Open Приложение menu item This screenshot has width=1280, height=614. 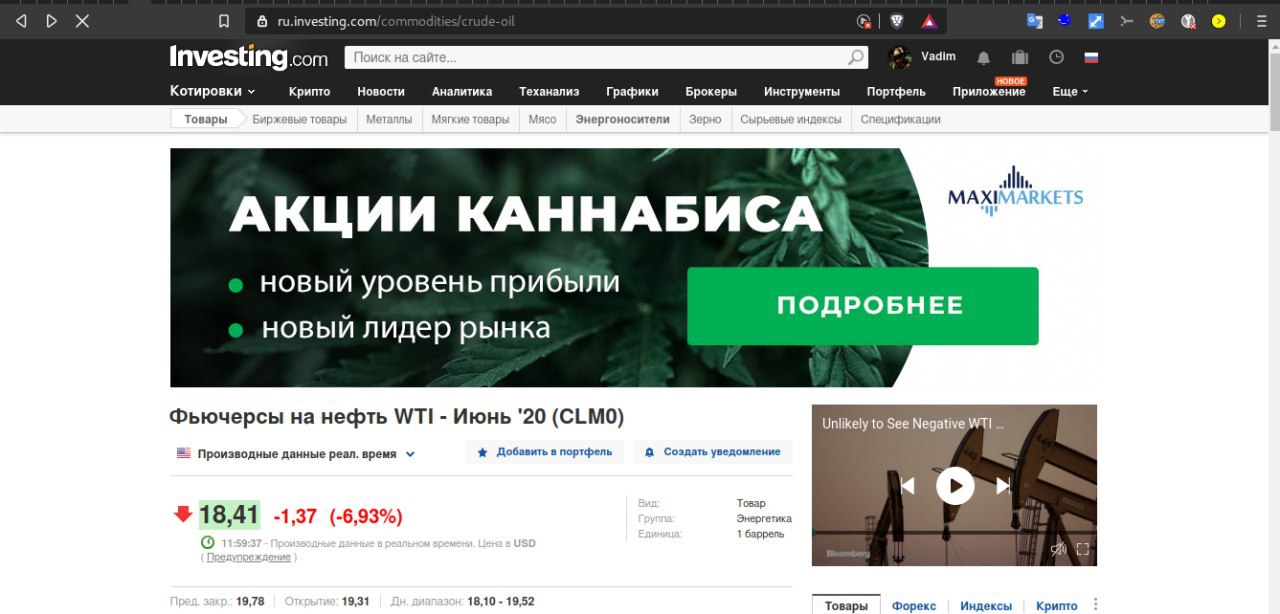(989, 91)
